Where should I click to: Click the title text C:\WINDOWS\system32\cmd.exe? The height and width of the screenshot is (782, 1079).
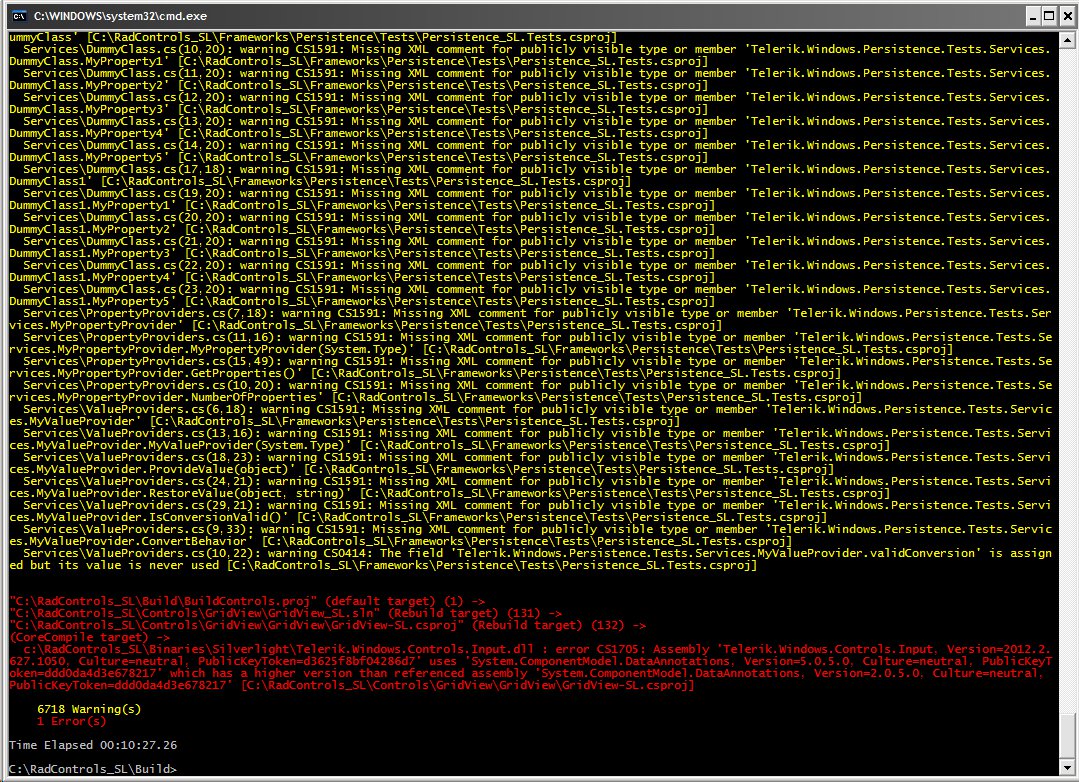pyautogui.click(x=120, y=16)
